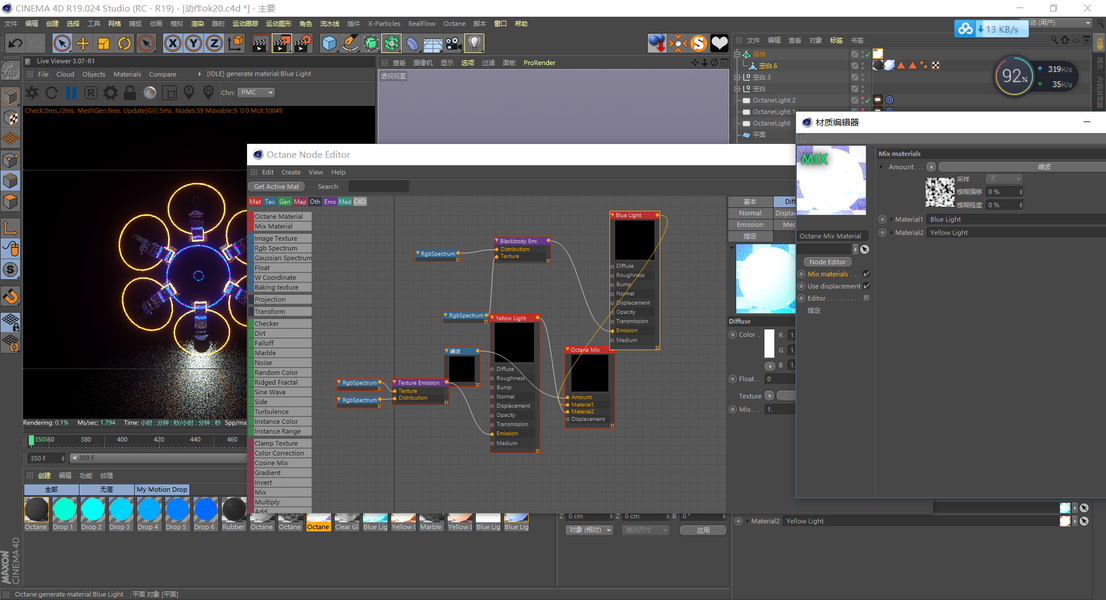1106x600 pixels.
Task: Click the Camera object icon
Action: (x=454, y=44)
